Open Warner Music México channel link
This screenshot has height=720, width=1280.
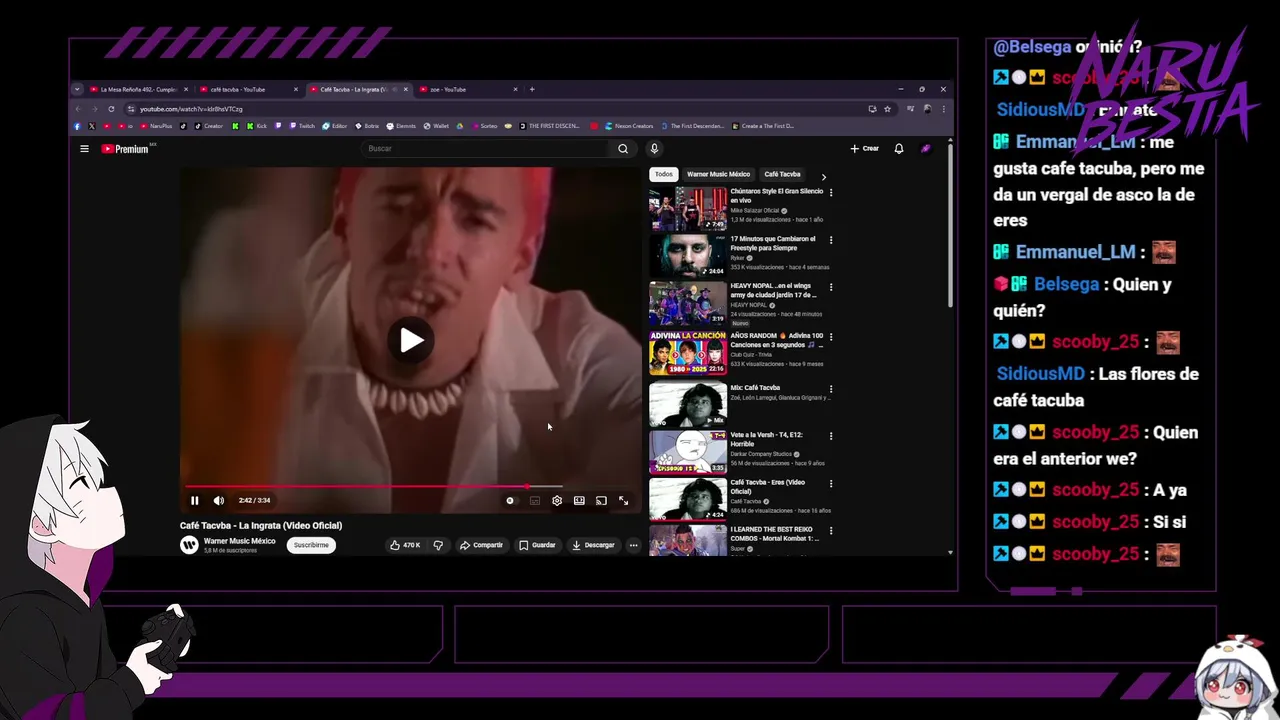239,541
